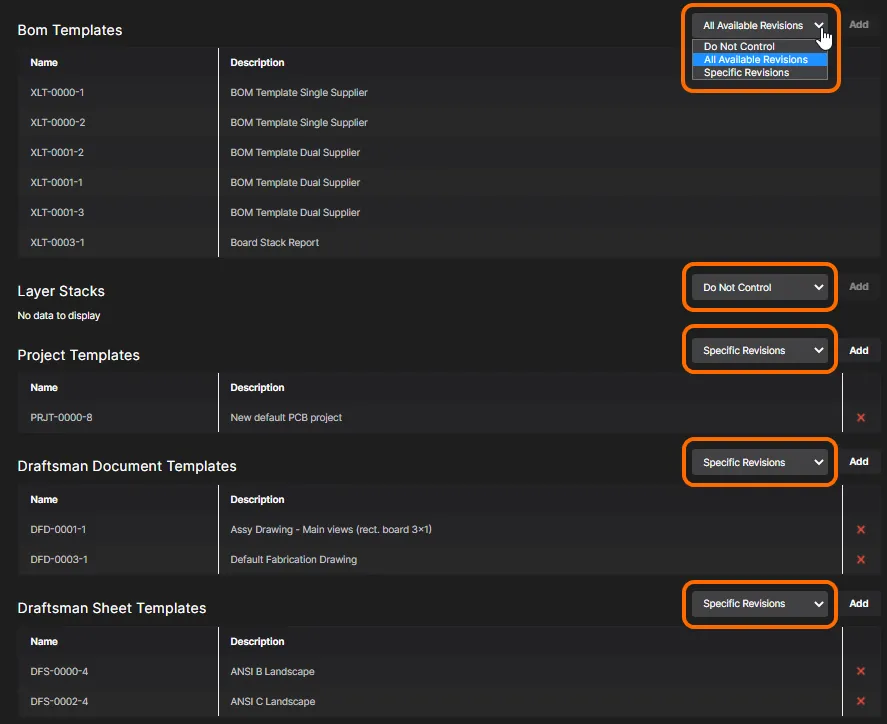Open the Layer Stacks revision control dropdown

760,288
